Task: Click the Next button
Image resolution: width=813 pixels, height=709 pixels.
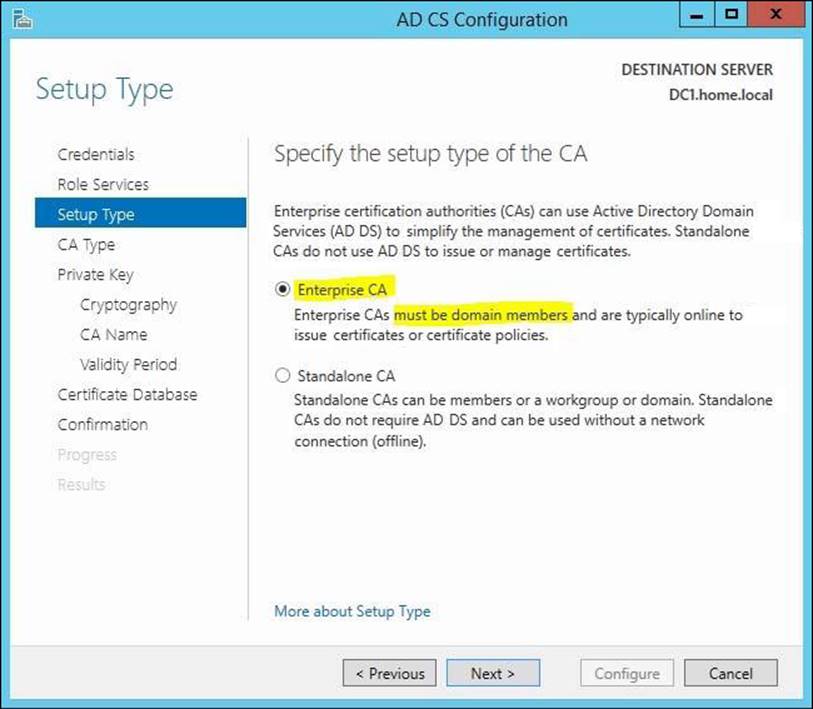Action: (492, 674)
